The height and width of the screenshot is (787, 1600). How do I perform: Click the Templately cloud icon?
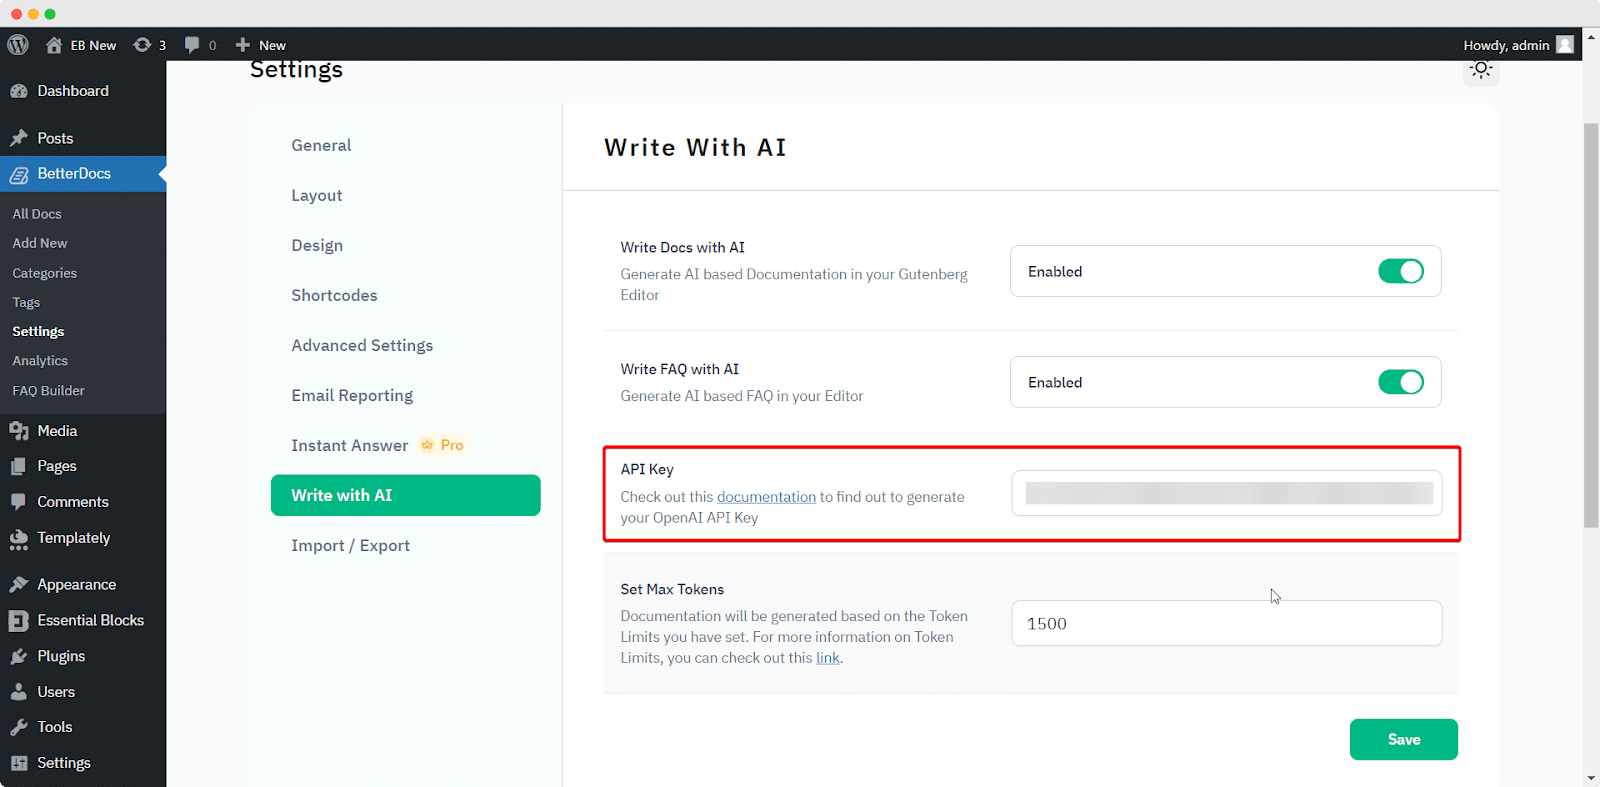(19, 539)
